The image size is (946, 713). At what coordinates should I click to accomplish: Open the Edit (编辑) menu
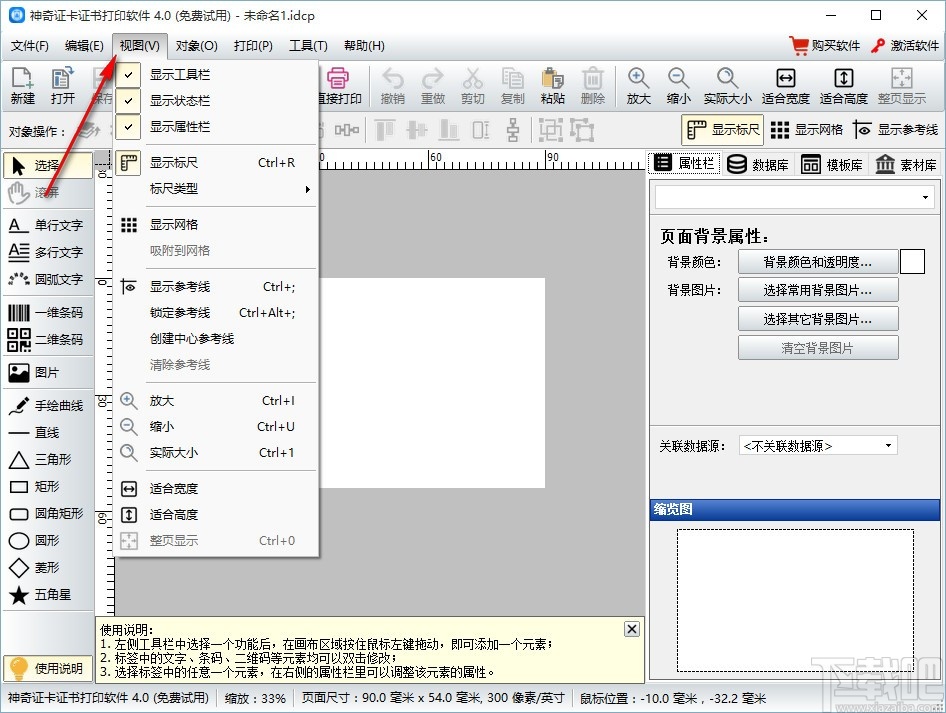click(x=84, y=46)
